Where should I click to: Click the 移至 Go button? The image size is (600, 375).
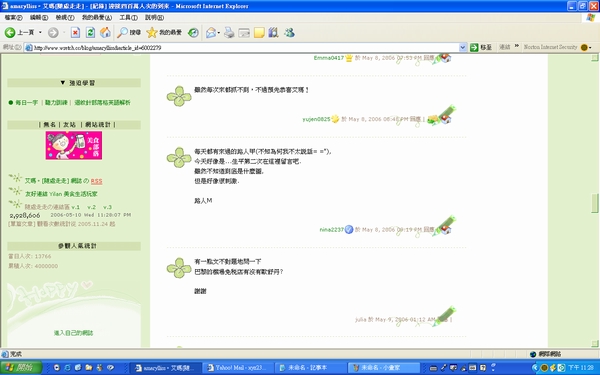click(x=481, y=47)
